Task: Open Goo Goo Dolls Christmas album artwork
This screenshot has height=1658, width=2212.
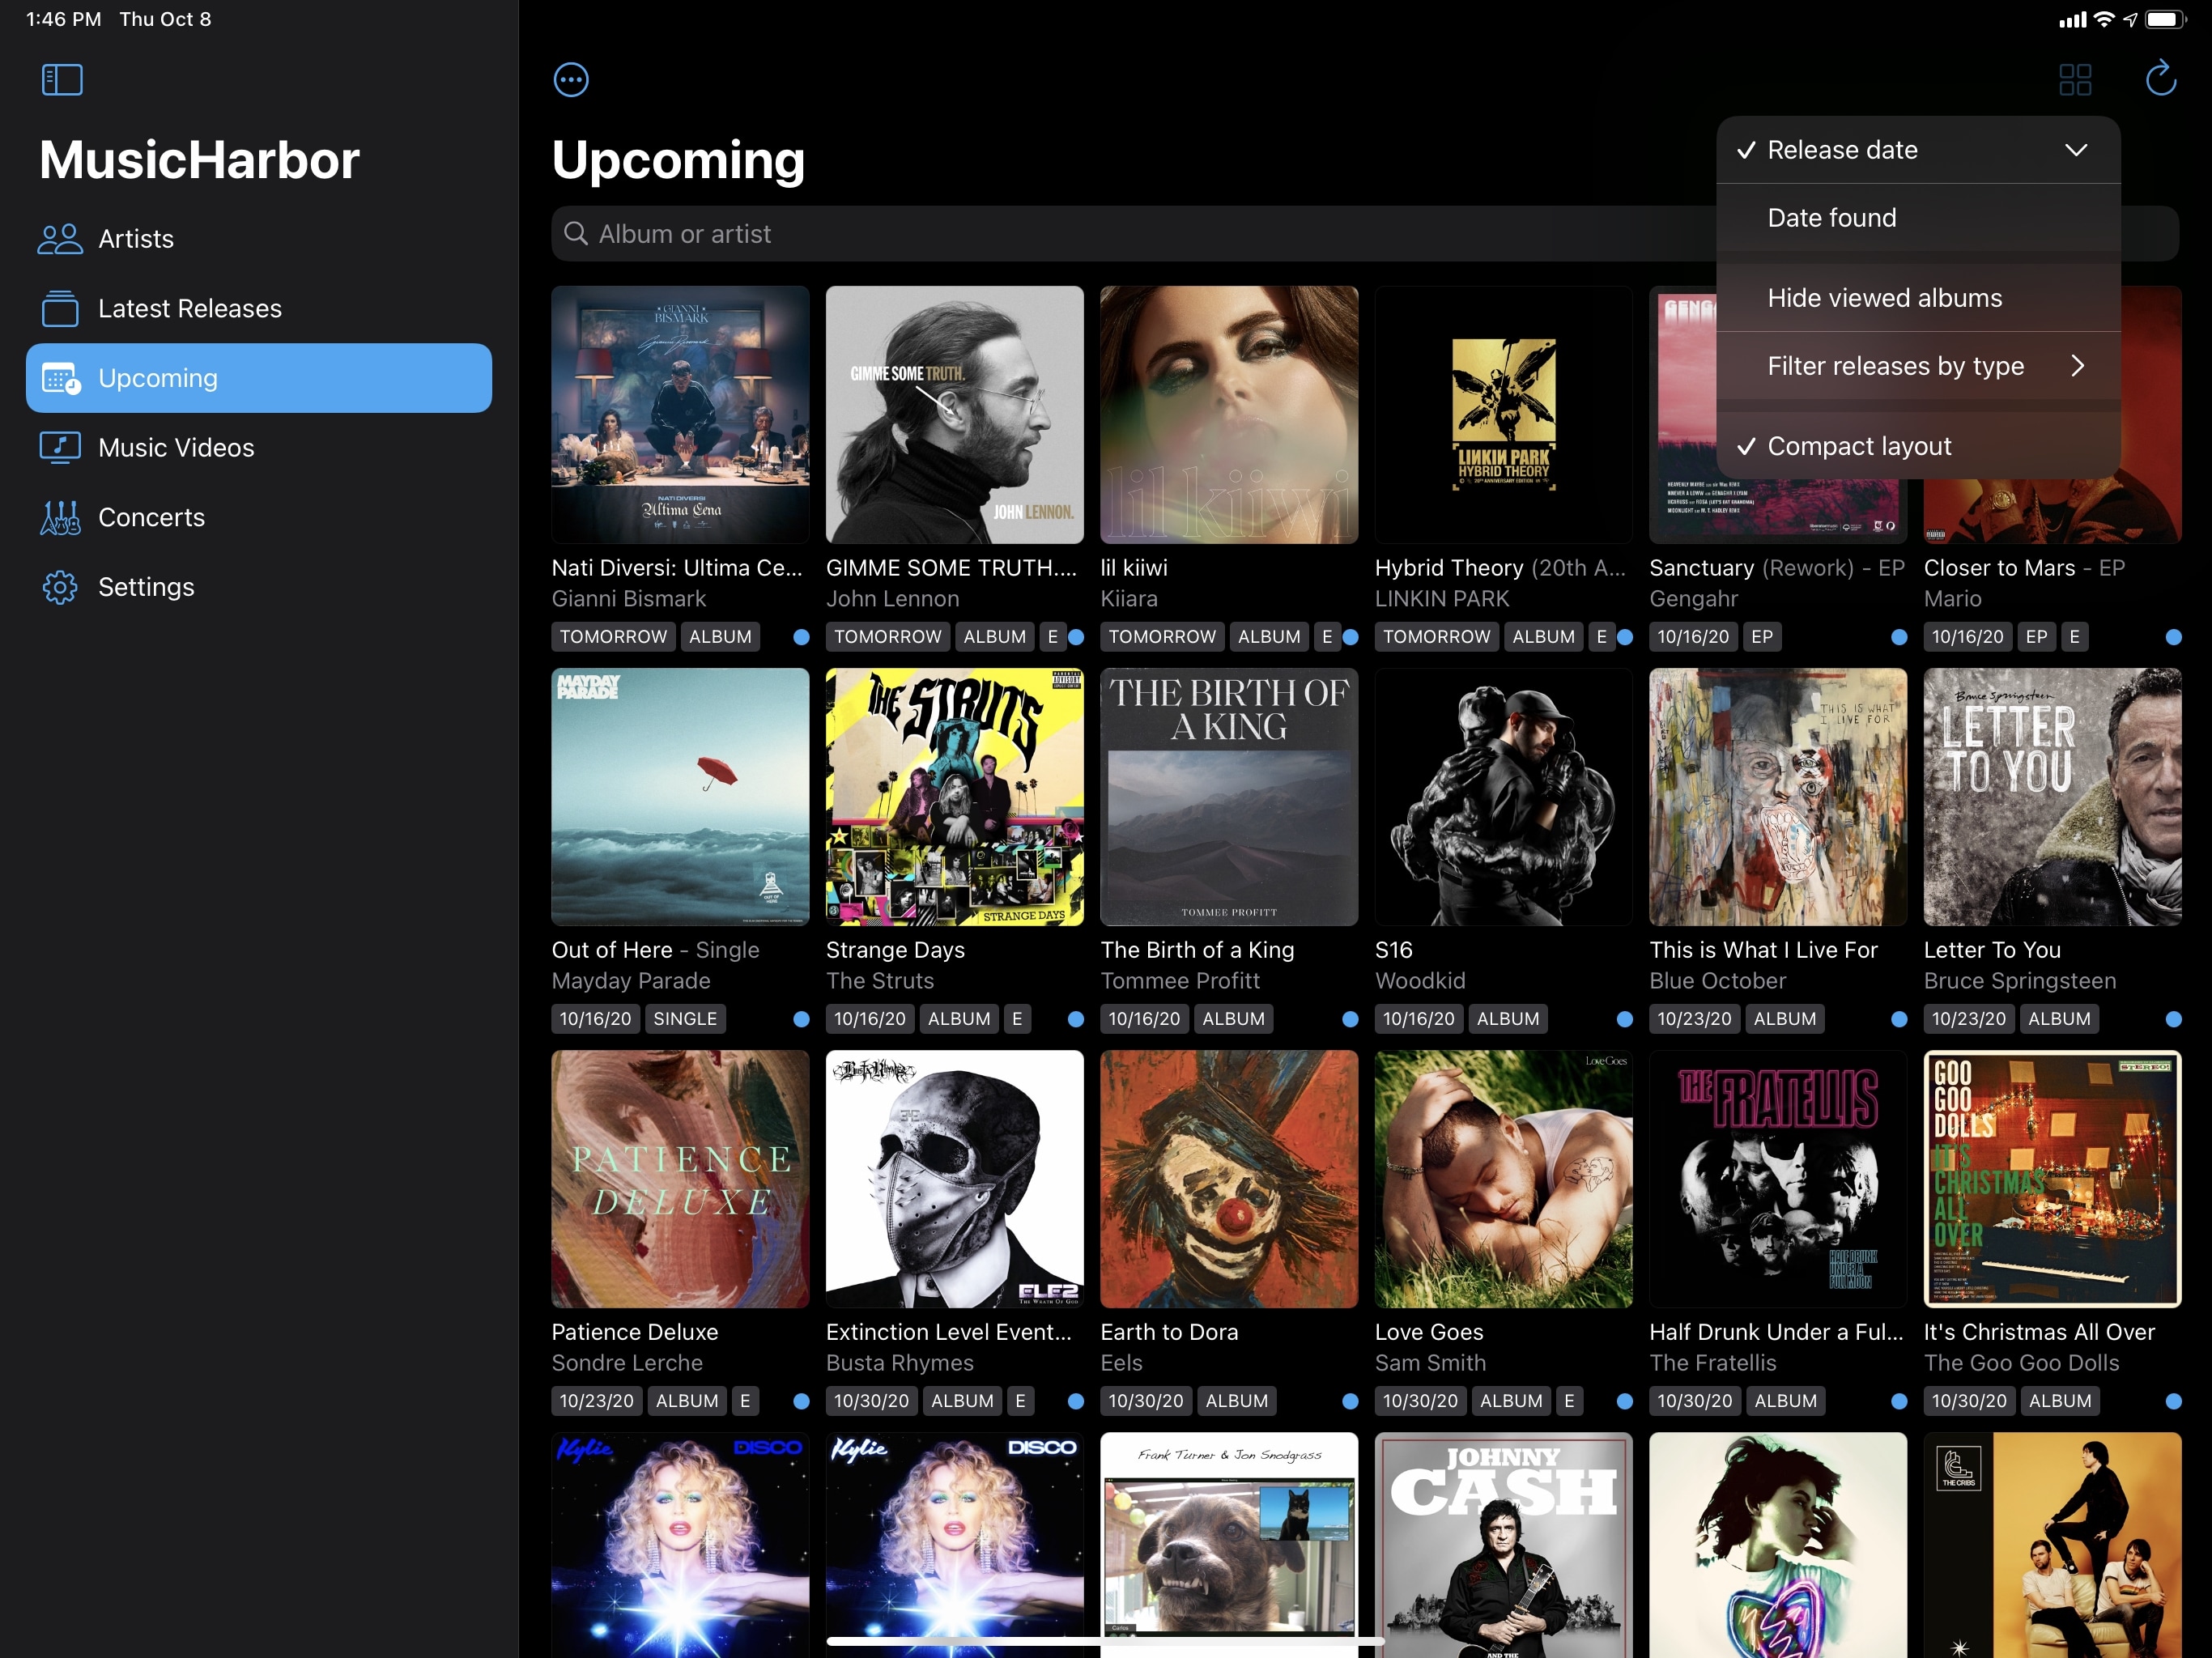Action: 2052,1179
